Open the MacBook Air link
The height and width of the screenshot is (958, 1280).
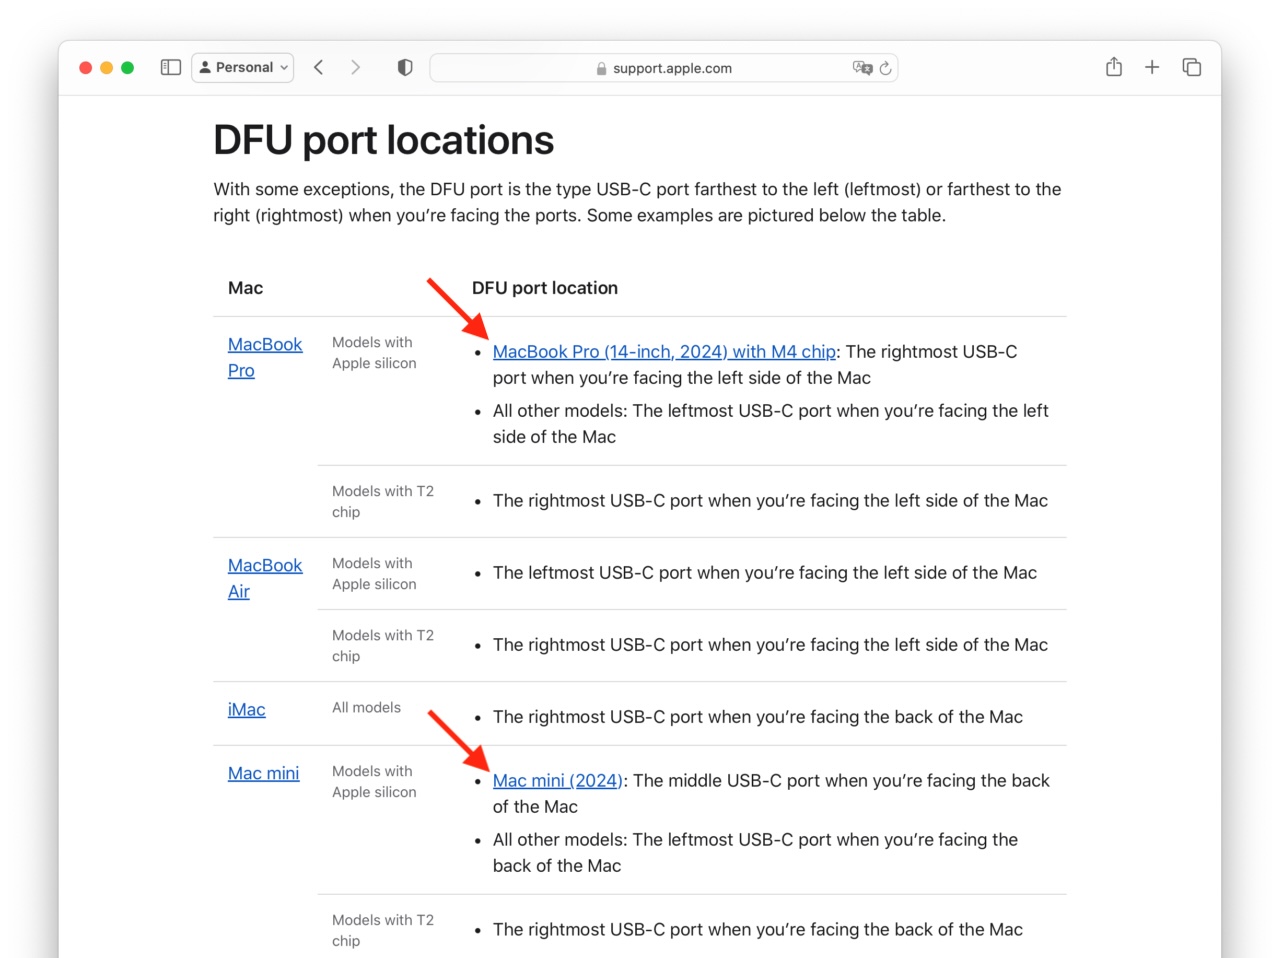click(x=264, y=578)
